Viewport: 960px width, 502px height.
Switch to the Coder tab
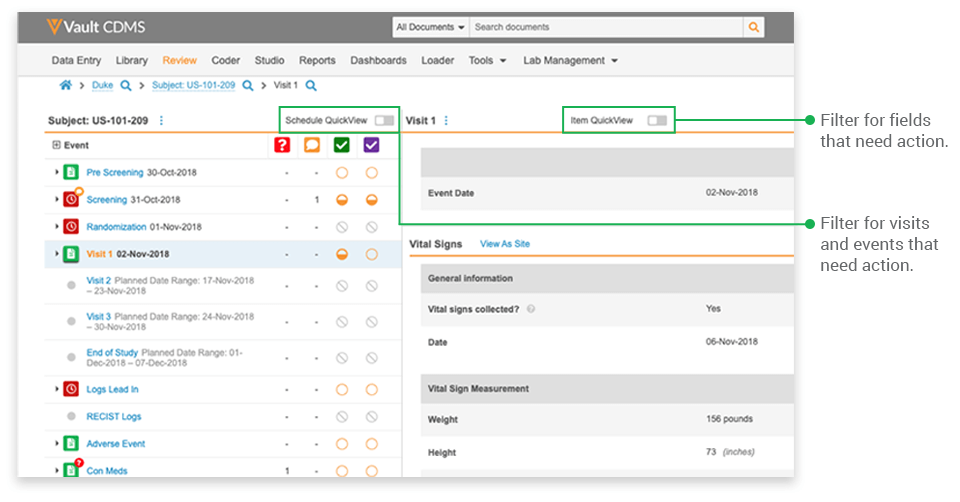pos(225,60)
